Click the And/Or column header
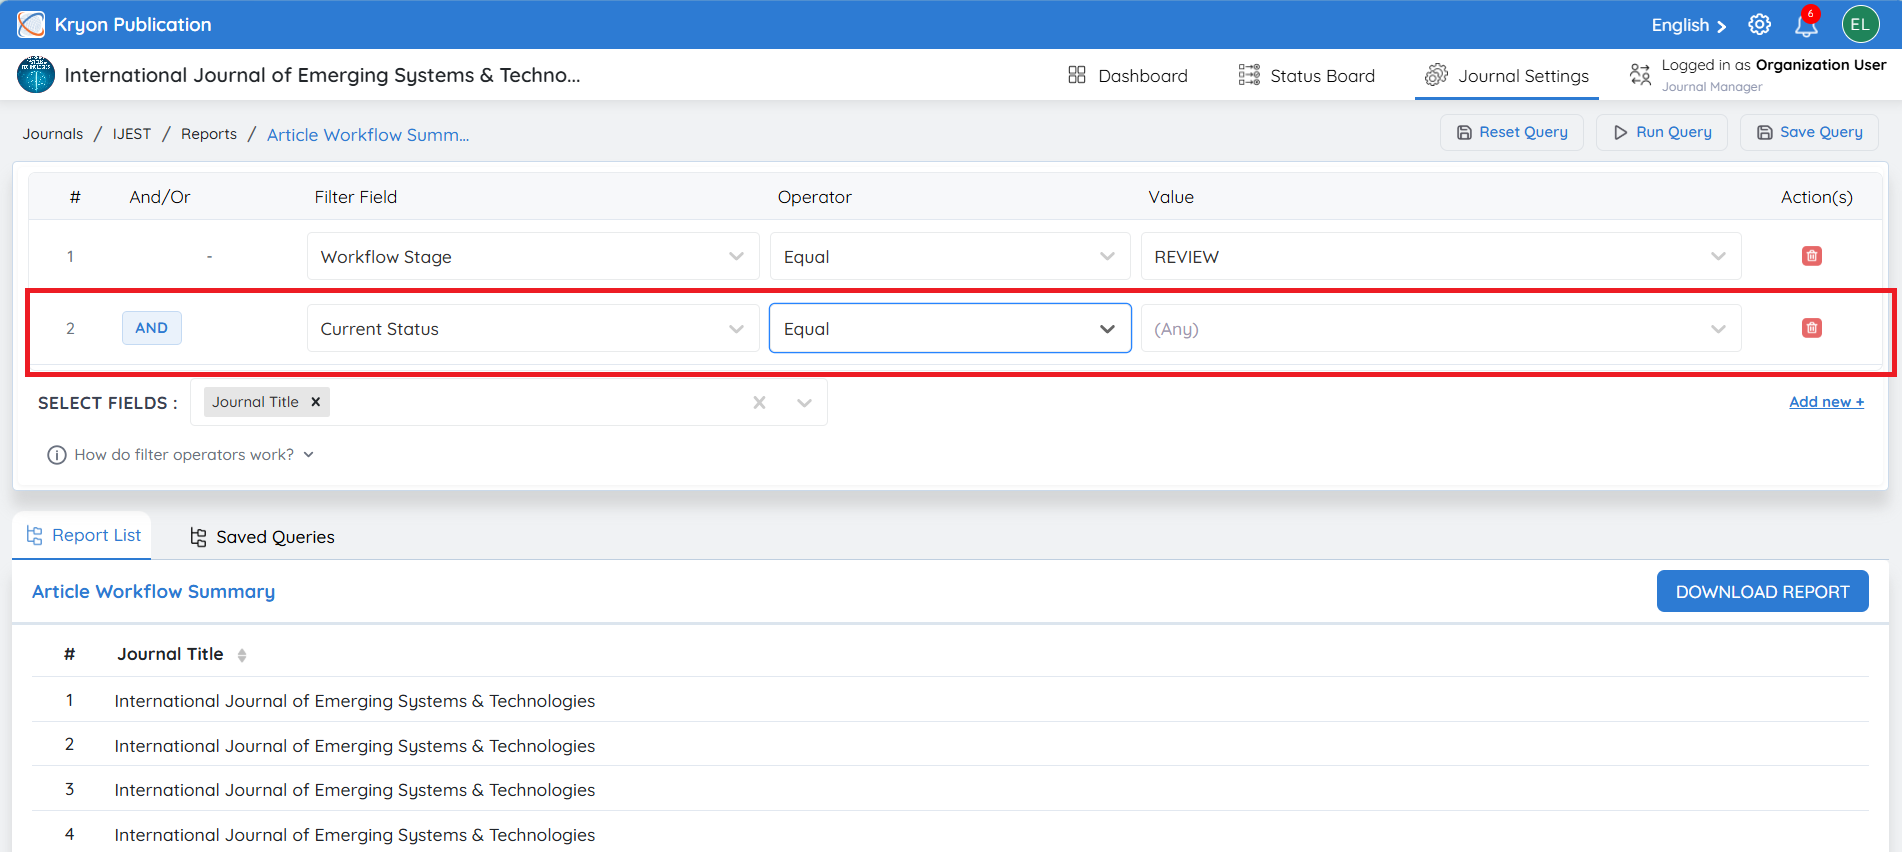 160,197
